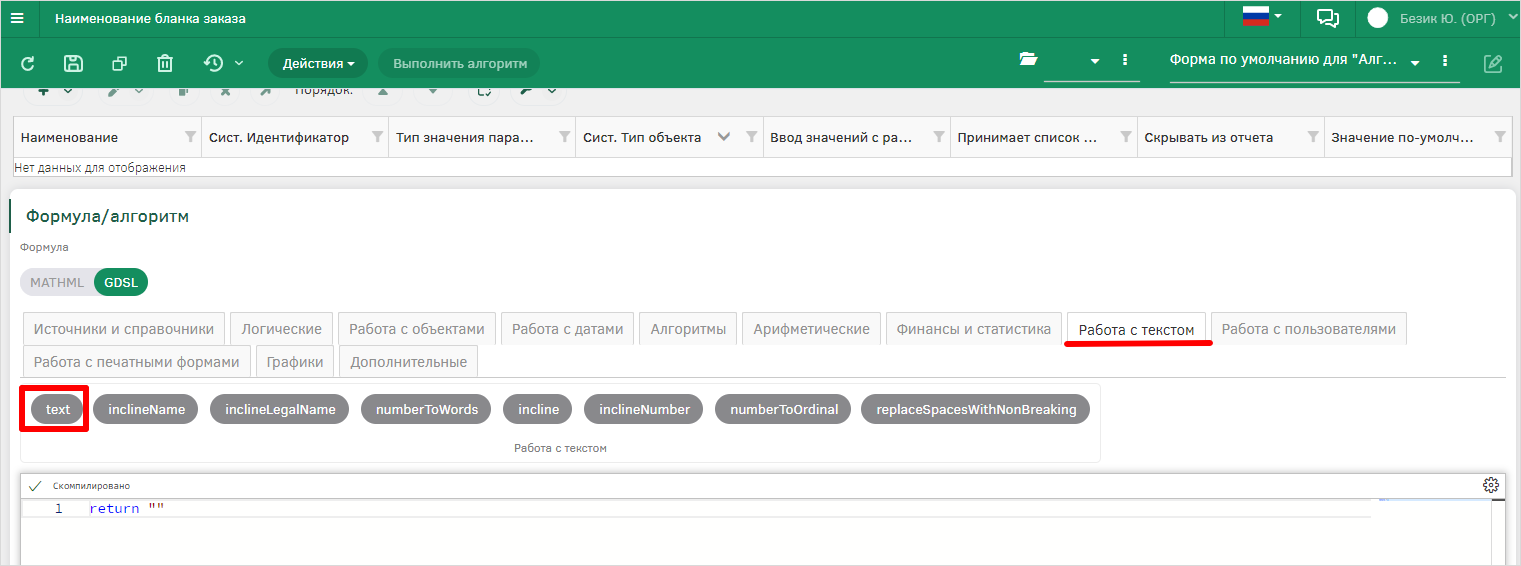
Task: Click the duplicate record icon
Action: coord(119,63)
